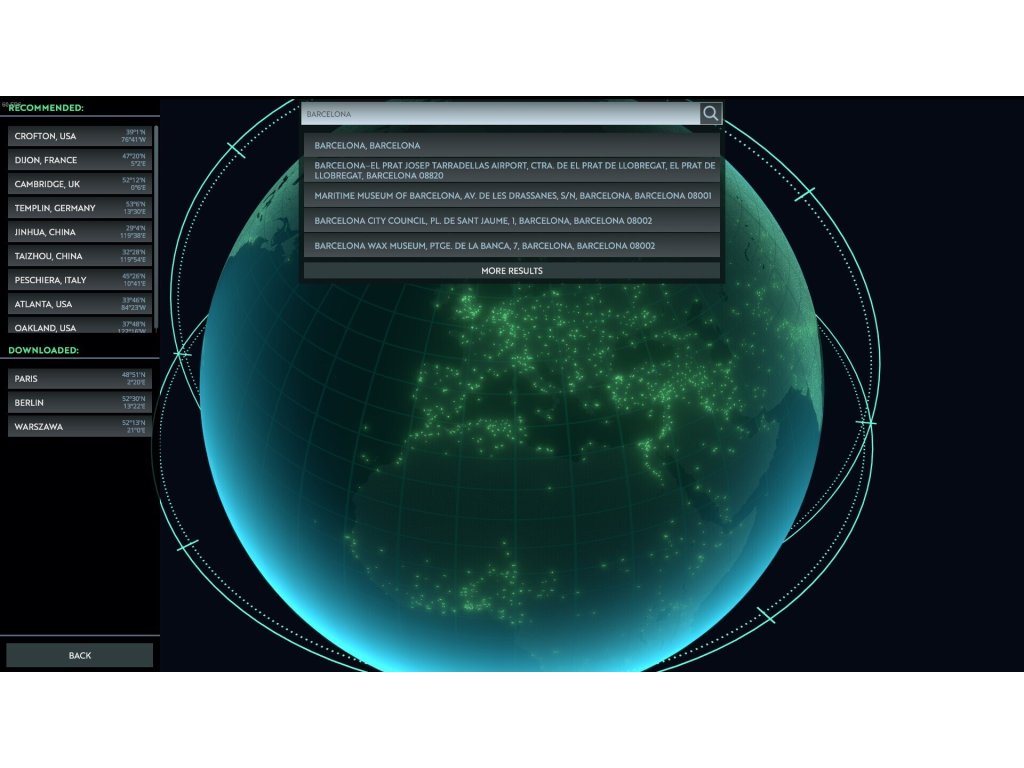Open downloaded city Berlin

coord(80,403)
